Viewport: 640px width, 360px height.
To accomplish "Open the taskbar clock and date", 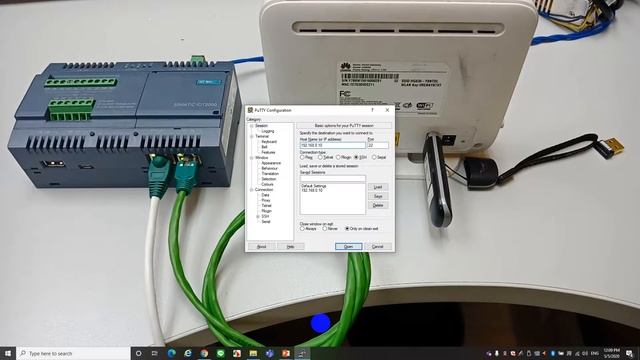I will point(611,353).
